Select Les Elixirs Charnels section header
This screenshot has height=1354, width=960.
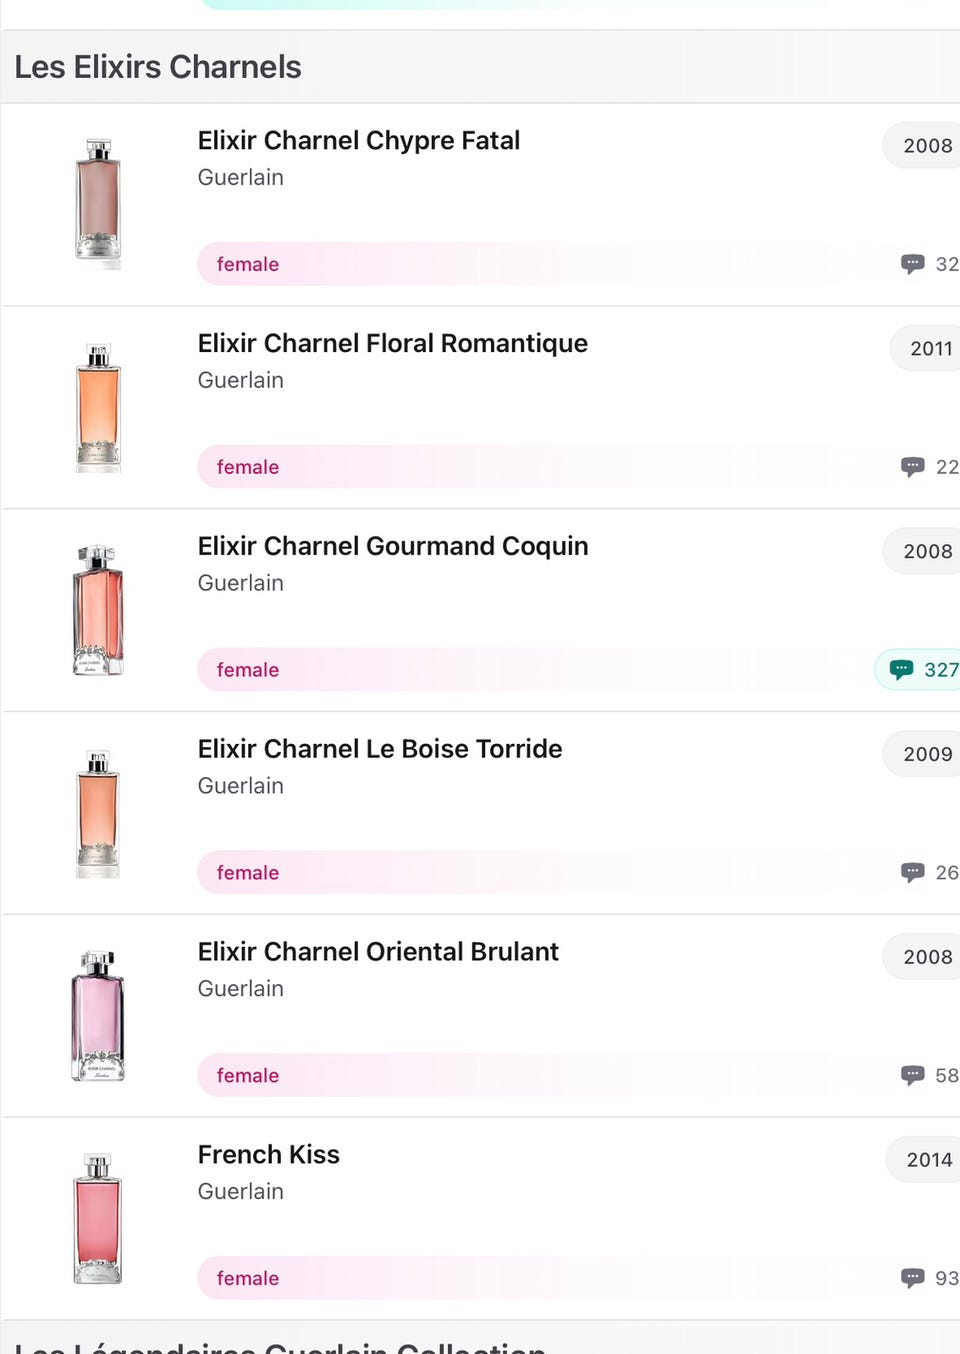pyautogui.click(x=157, y=67)
